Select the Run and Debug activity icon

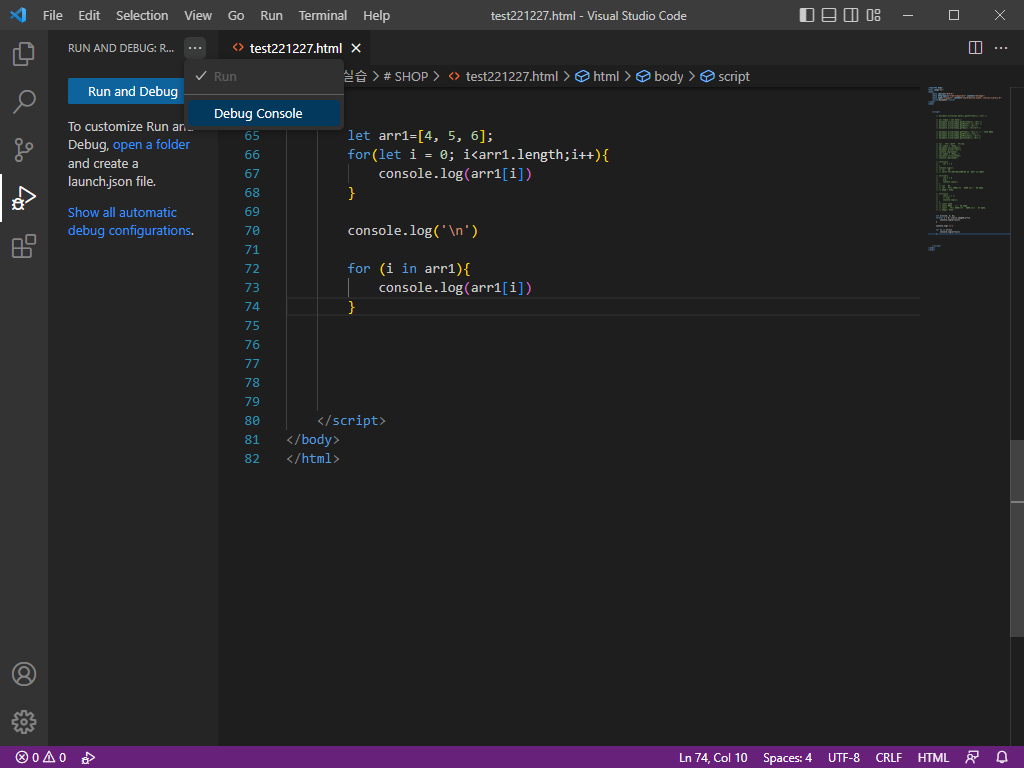pos(24,198)
